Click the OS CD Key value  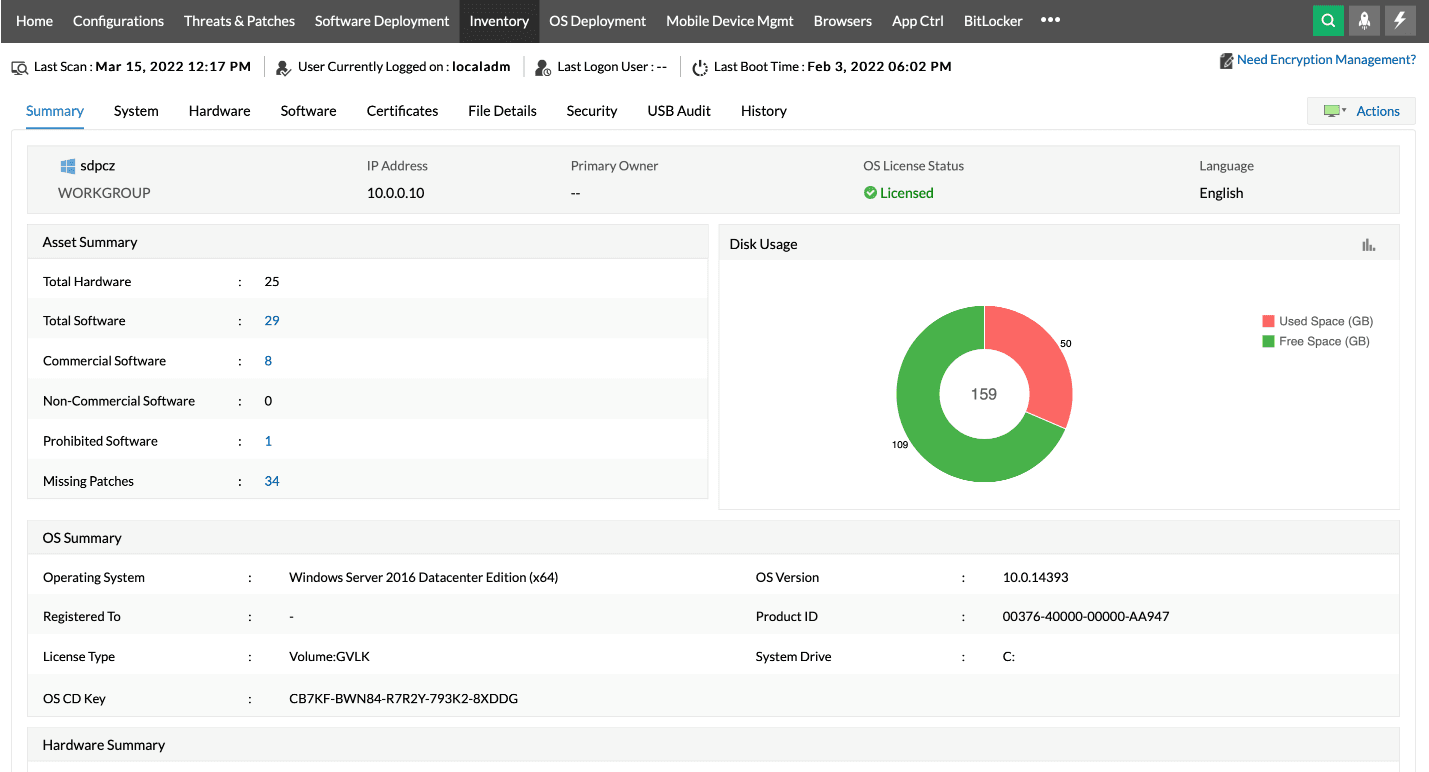[403, 698]
